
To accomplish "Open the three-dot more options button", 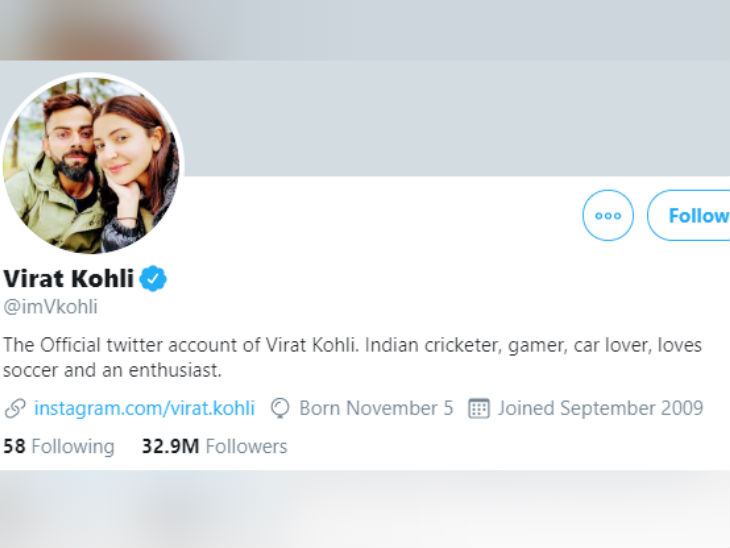I will pos(608,215).
